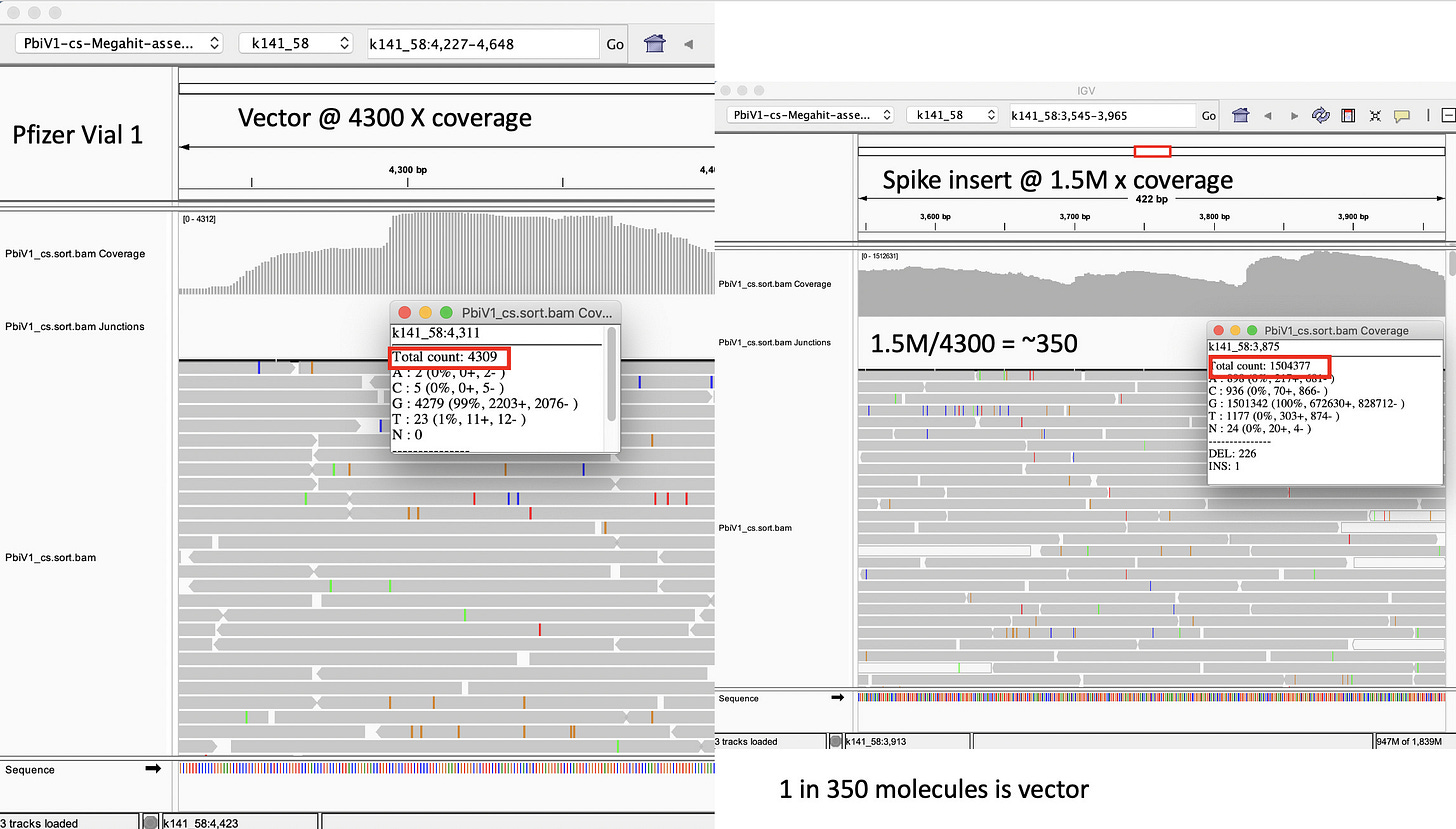This screenshot has height=829, width=1456.
Task: Click 'G : 4279' line in popup
Action: click(x=485, y=403)
